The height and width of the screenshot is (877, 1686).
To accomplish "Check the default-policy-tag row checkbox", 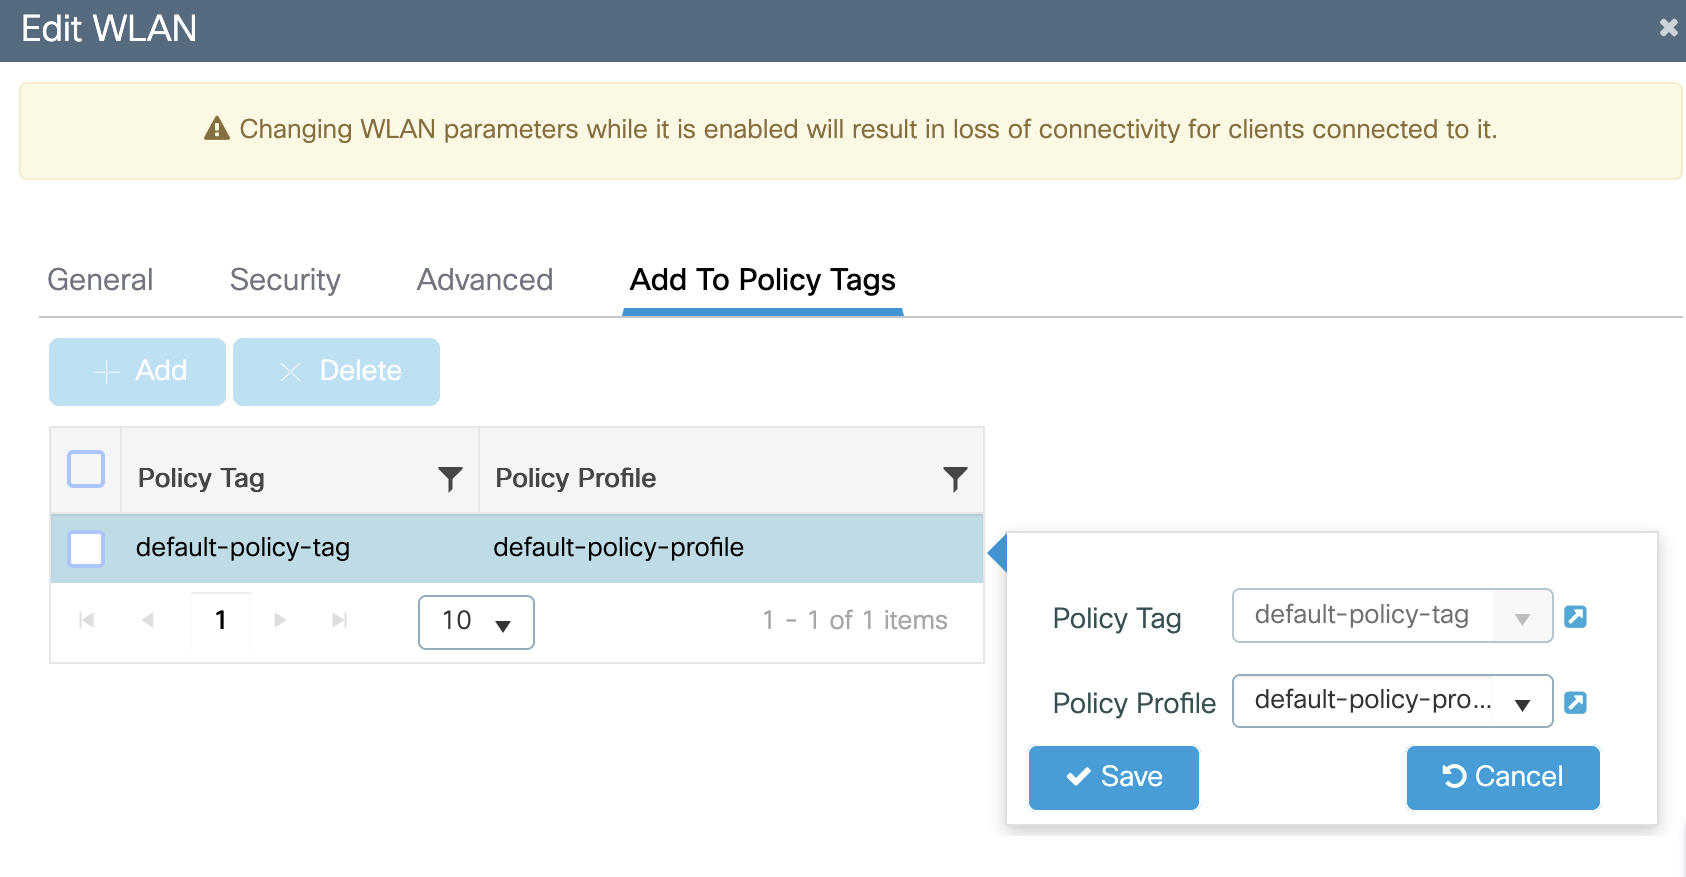I will pyautogui.click(x=86, y=548).
